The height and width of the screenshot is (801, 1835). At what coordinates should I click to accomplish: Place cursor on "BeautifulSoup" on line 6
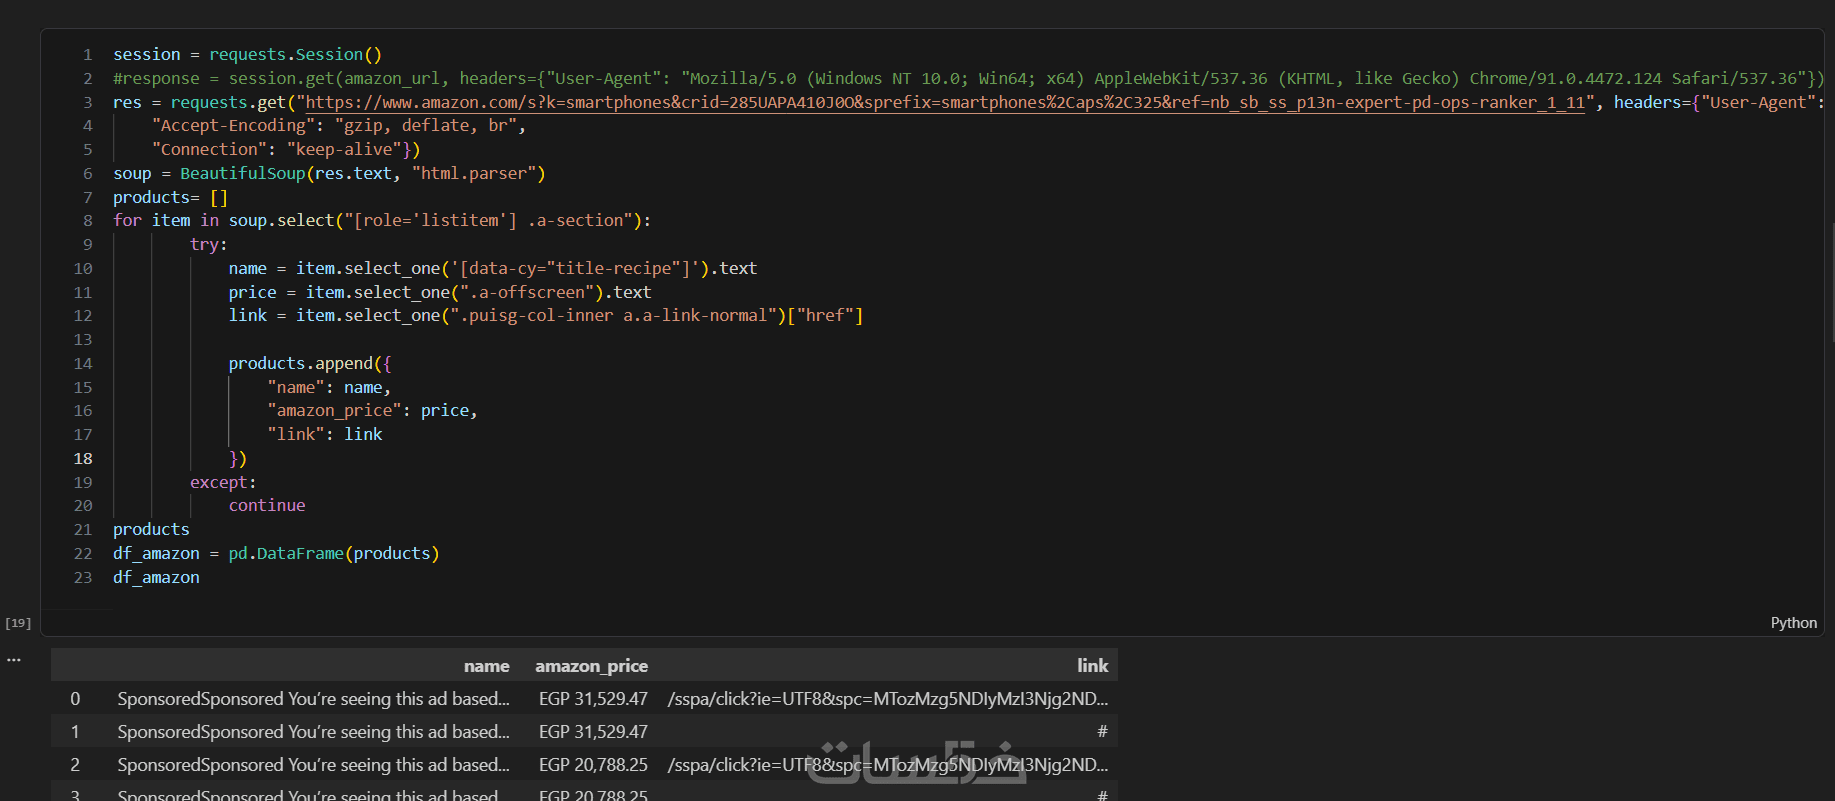tap(243, 173)
